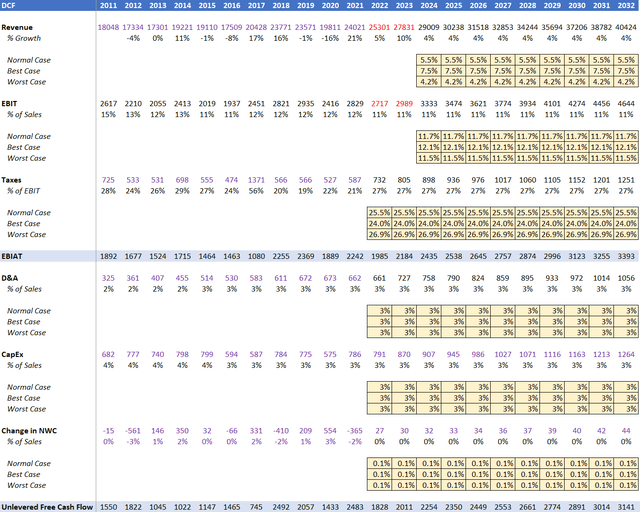Edit 2032 revenue Best Case 7.5% input

point(626,71)
